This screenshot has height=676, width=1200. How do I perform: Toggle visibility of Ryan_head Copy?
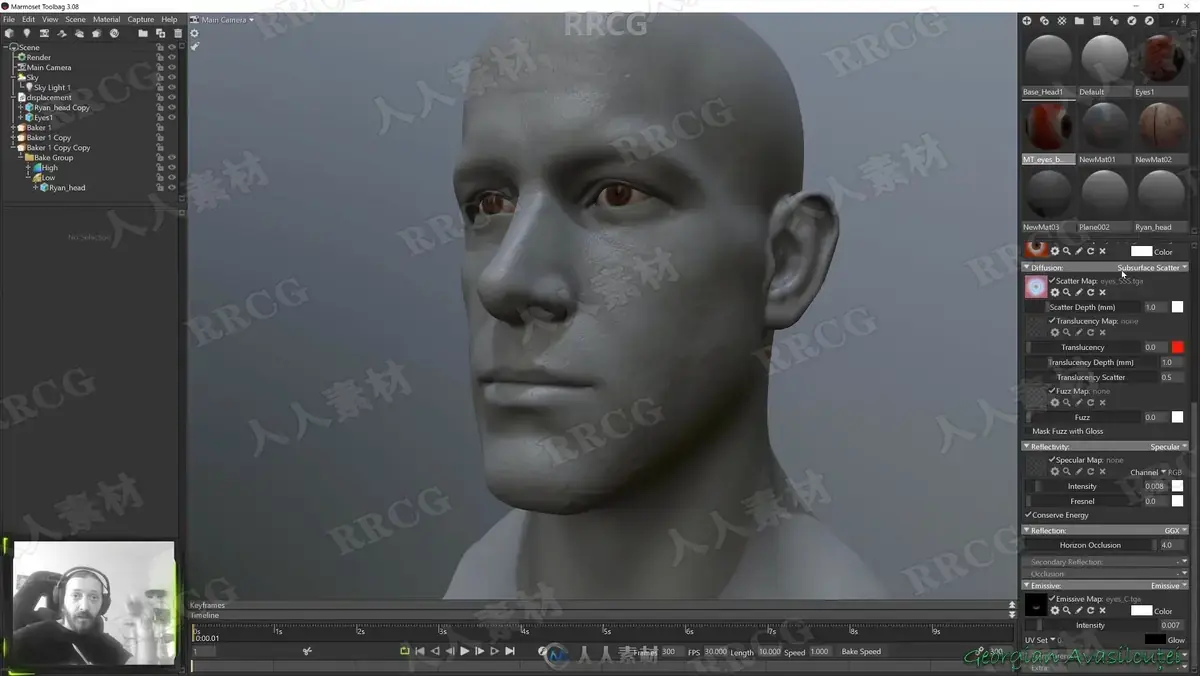(x=171, y=107)
